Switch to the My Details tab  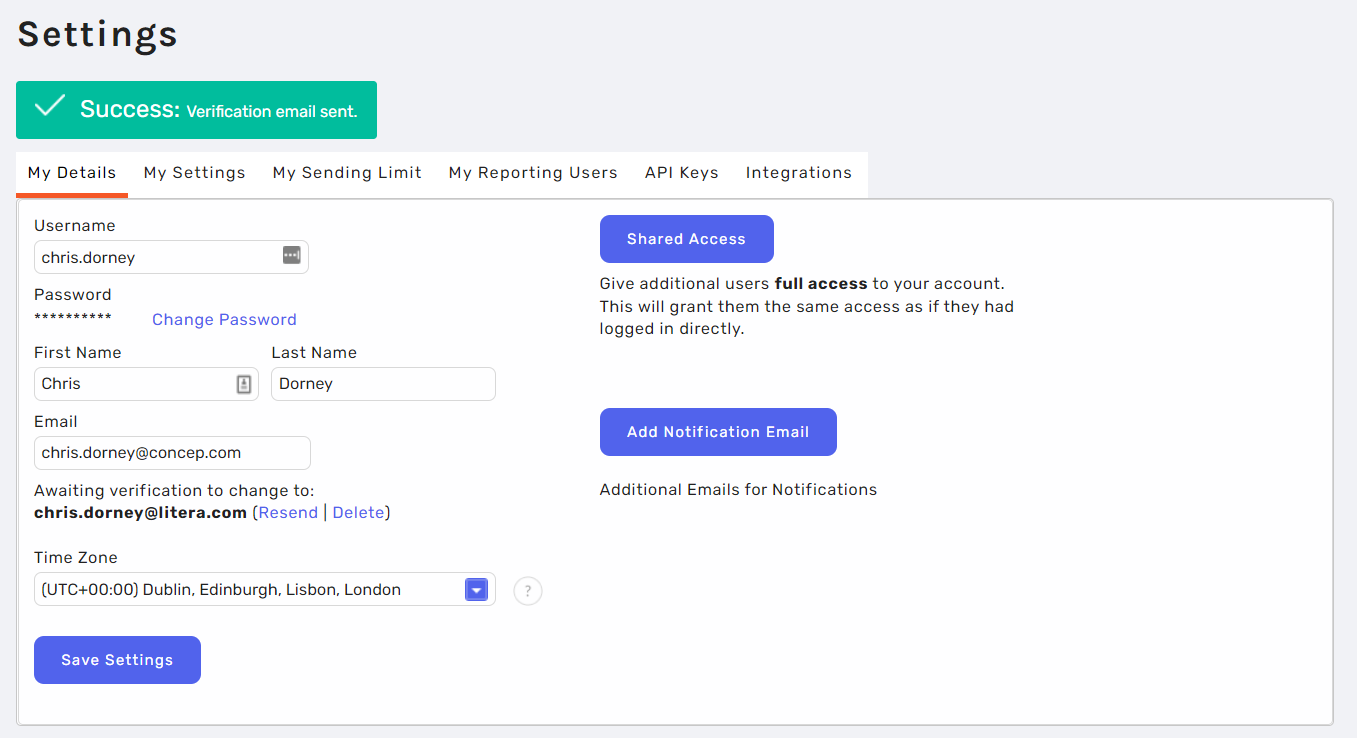click(x=72, y=173)
